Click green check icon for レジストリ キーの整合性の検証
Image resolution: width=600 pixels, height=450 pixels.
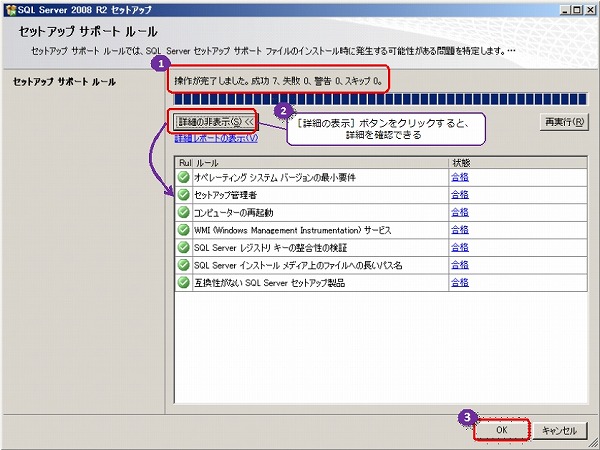point(184,248)
